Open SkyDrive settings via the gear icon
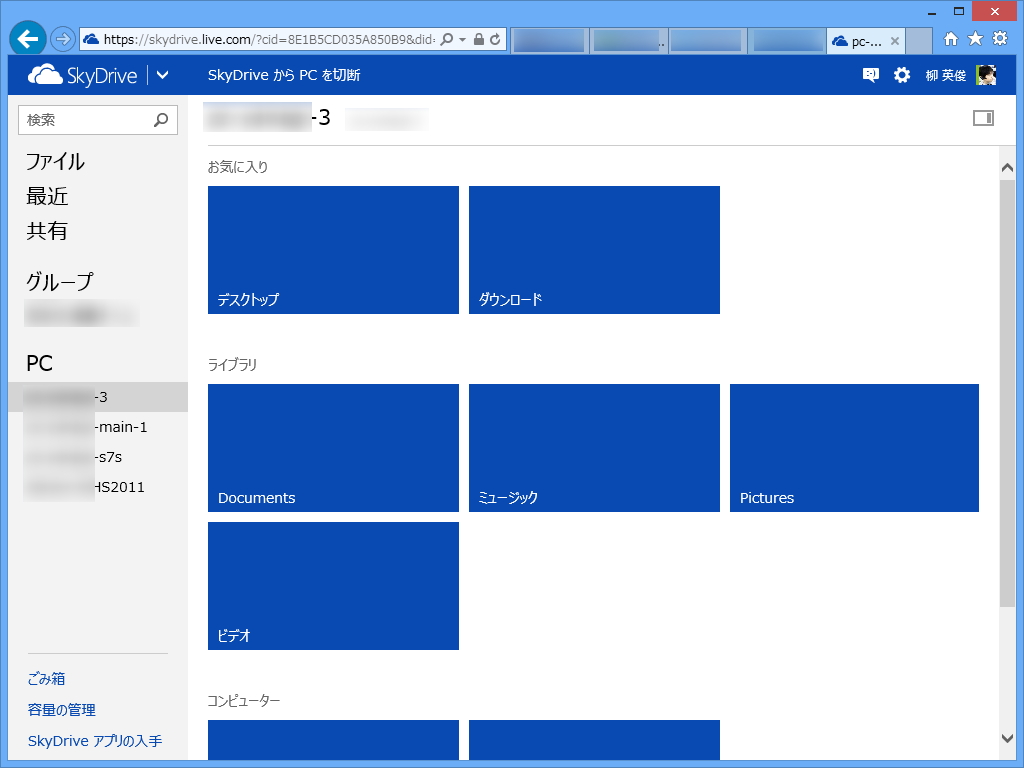This screenshot has height=768, width=1024. 901,74
